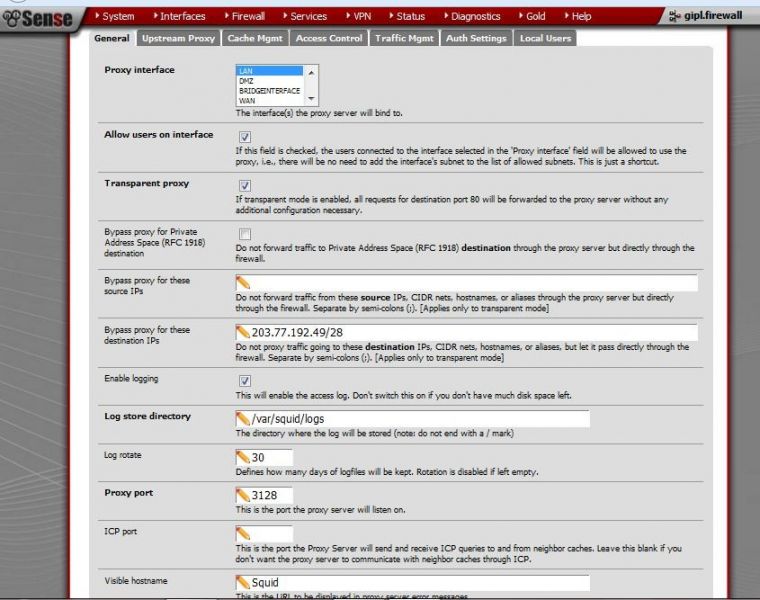Click pencil icon in Log rotate field
The width and height of the screenshot is (760, 600).
(x=243, y=457)
